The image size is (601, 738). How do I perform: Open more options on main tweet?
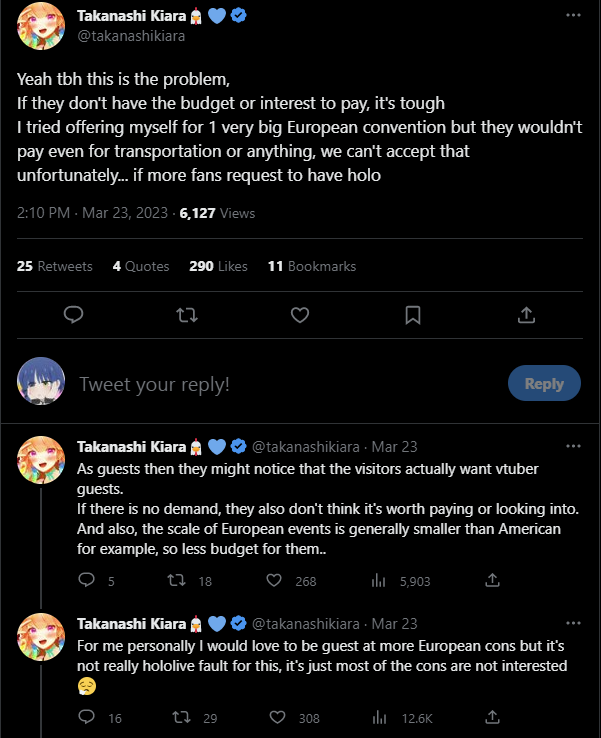pyautogui.click(x=573, y=16)
